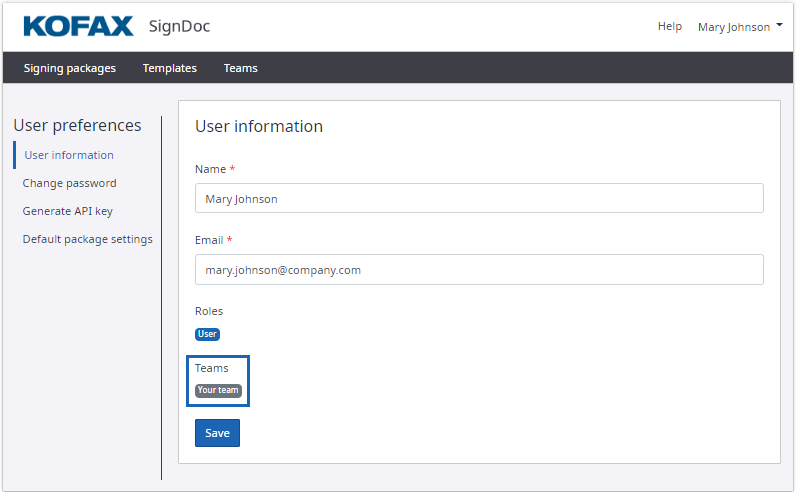Click the caret beside Mary Johnson

point(779,26)
